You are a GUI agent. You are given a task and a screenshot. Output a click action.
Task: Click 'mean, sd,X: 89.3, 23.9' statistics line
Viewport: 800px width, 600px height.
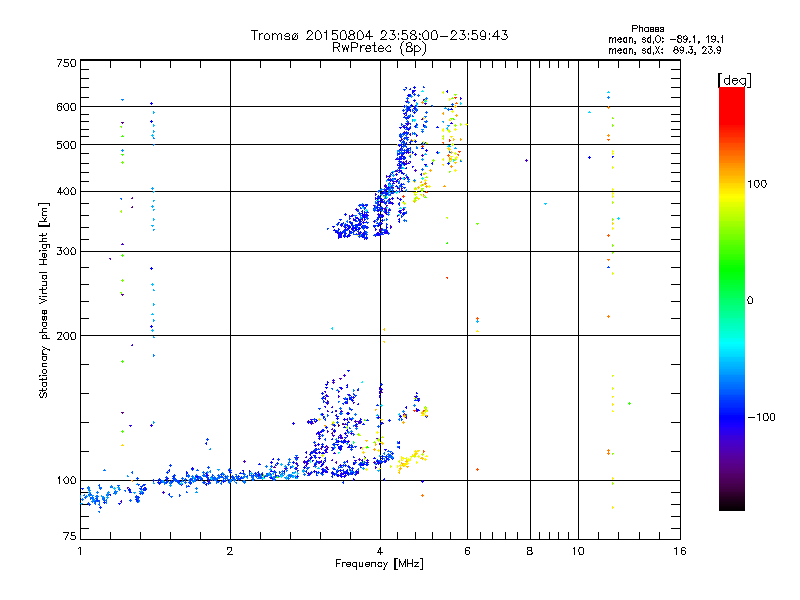[x=664, y=50]
